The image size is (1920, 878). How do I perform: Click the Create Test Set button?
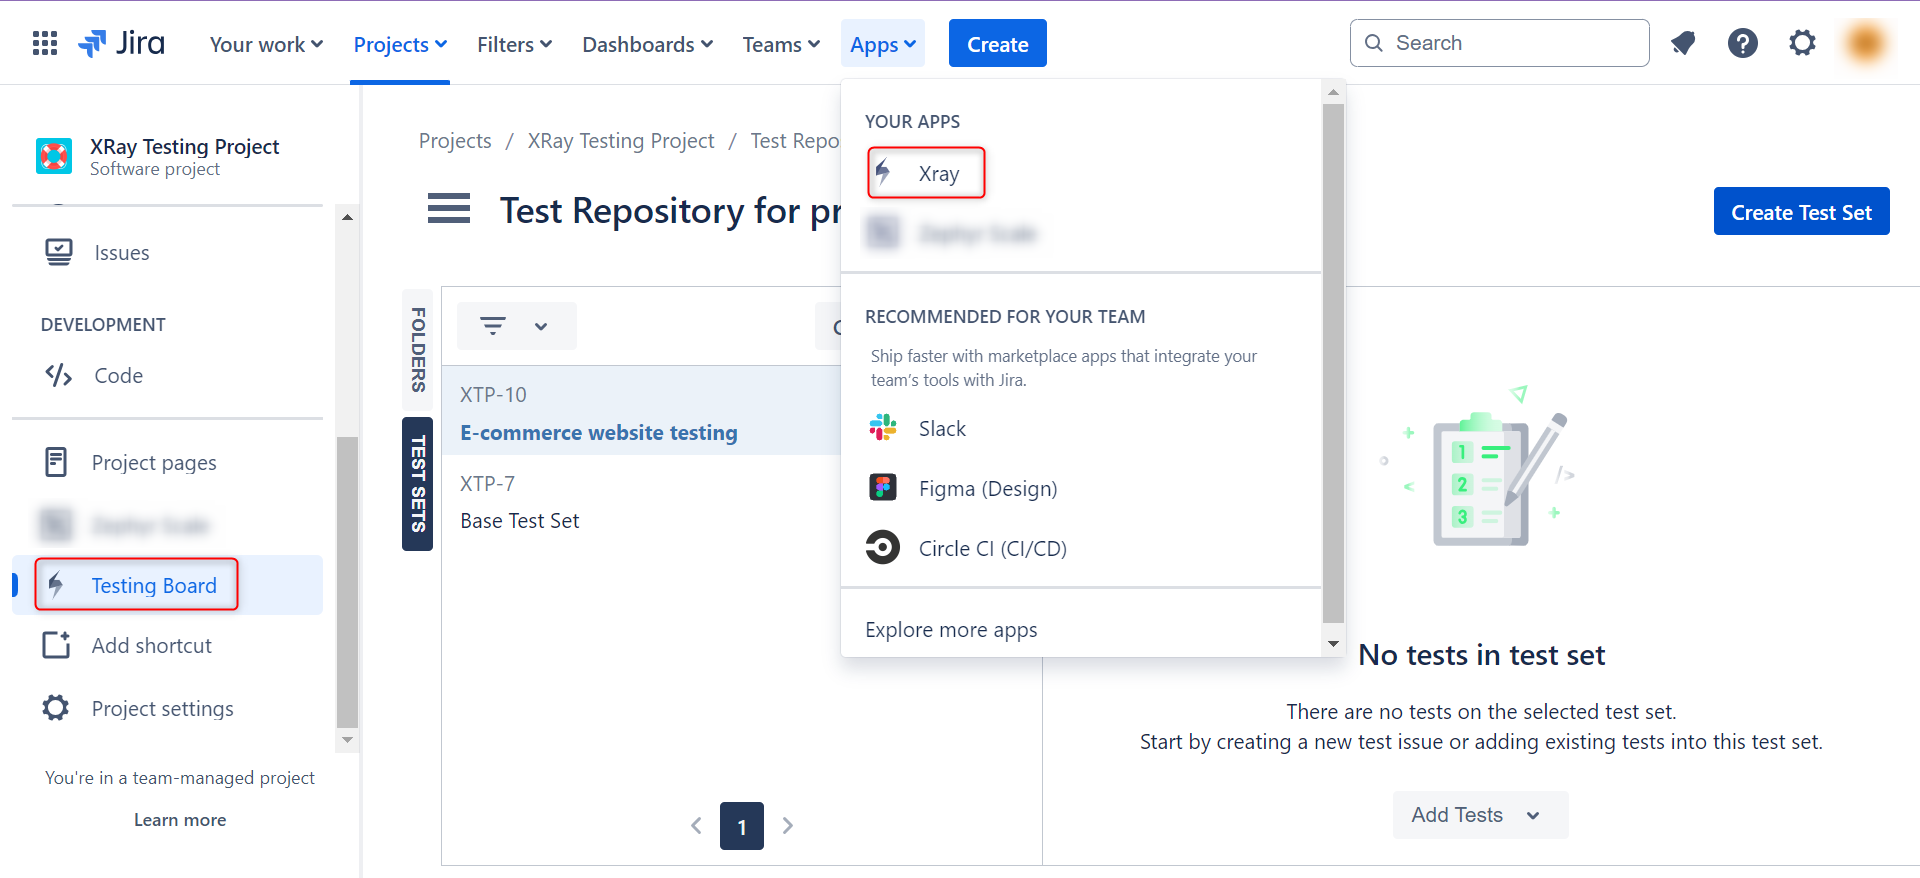(1800, 212)
